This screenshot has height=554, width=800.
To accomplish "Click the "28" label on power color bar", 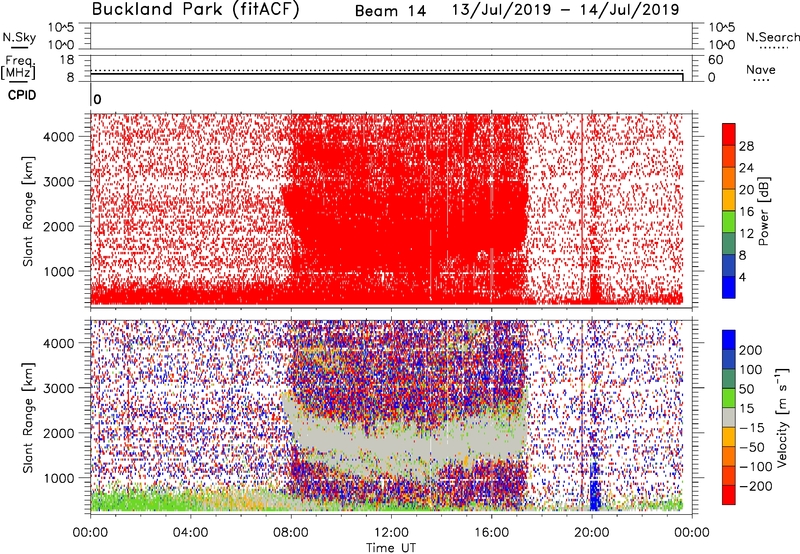I will (x=746, y=146).
